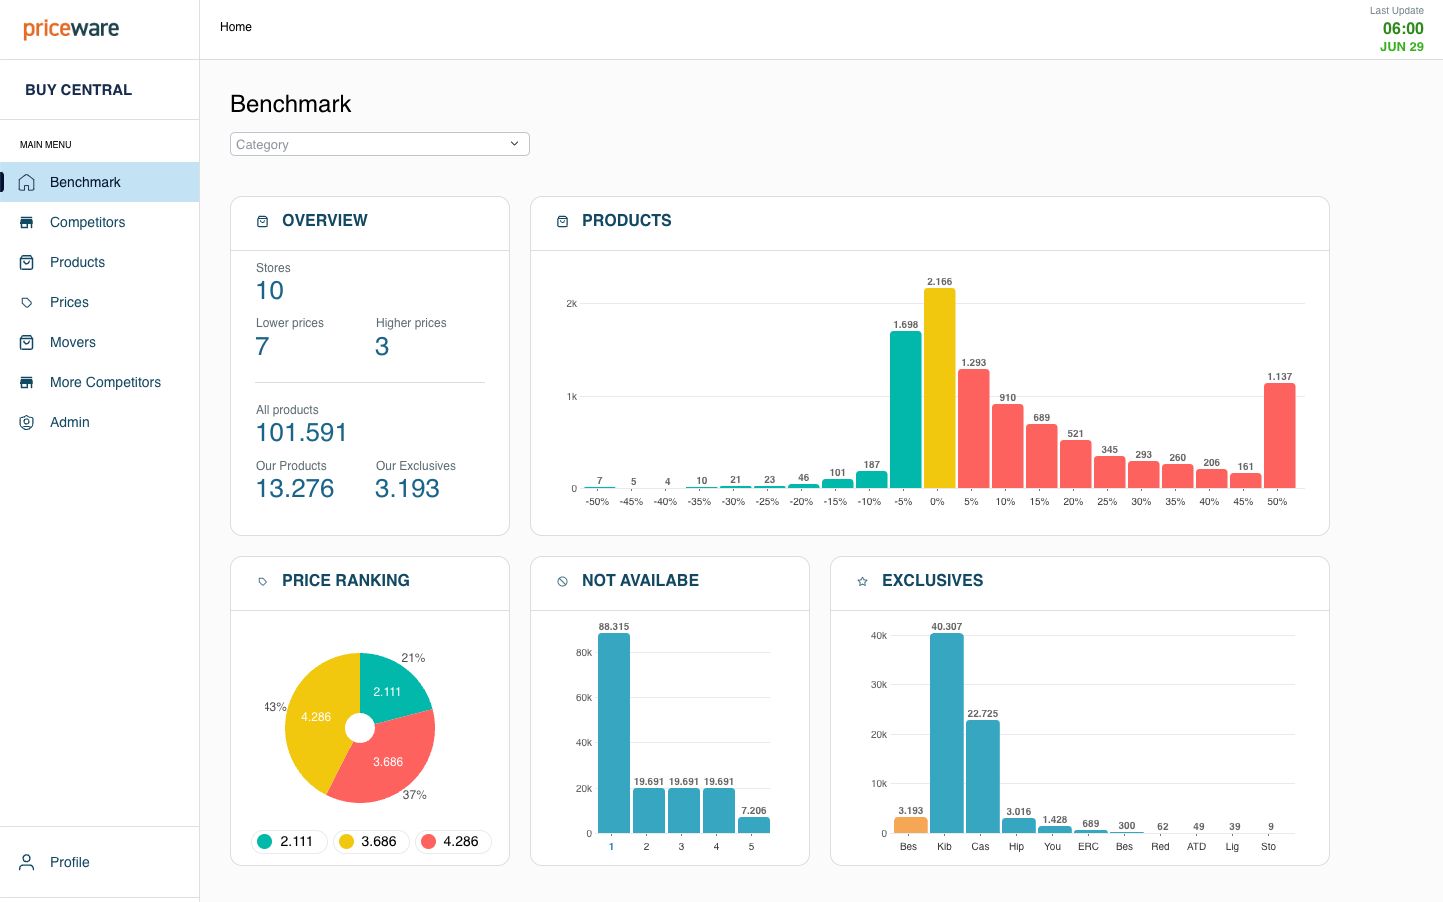
Task: Click the 5% bar labeled 1.293
Action: [x=973, y=428]
